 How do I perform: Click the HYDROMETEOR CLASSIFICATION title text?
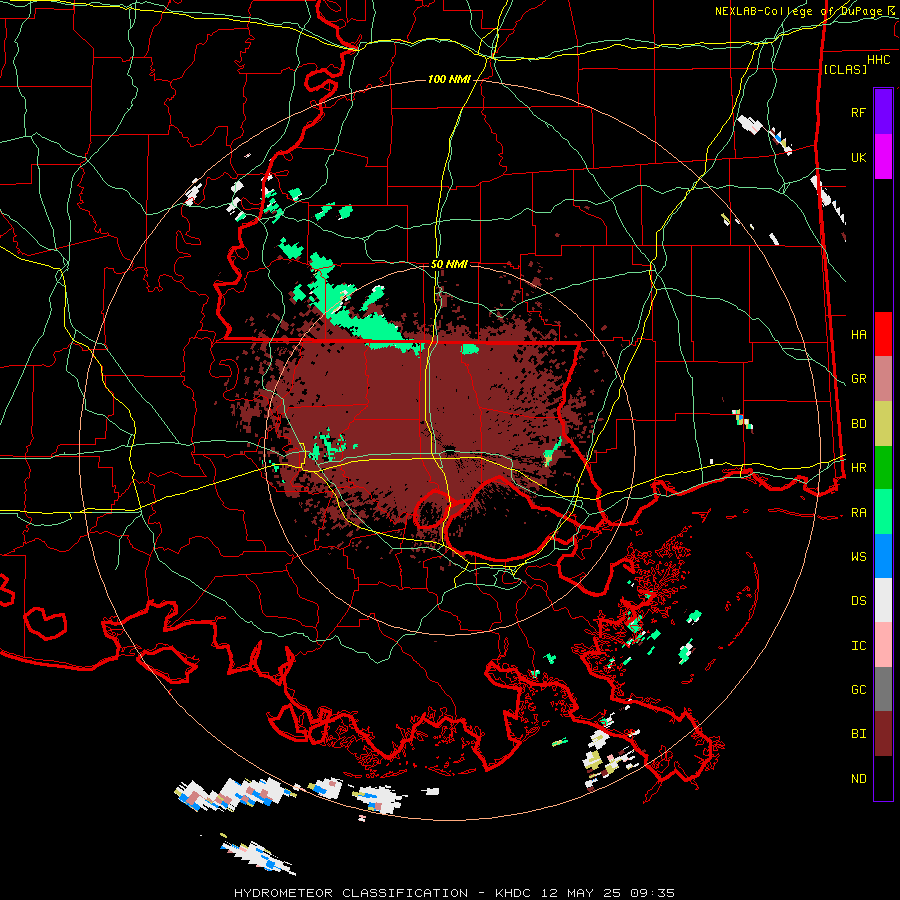coord(351,893)
